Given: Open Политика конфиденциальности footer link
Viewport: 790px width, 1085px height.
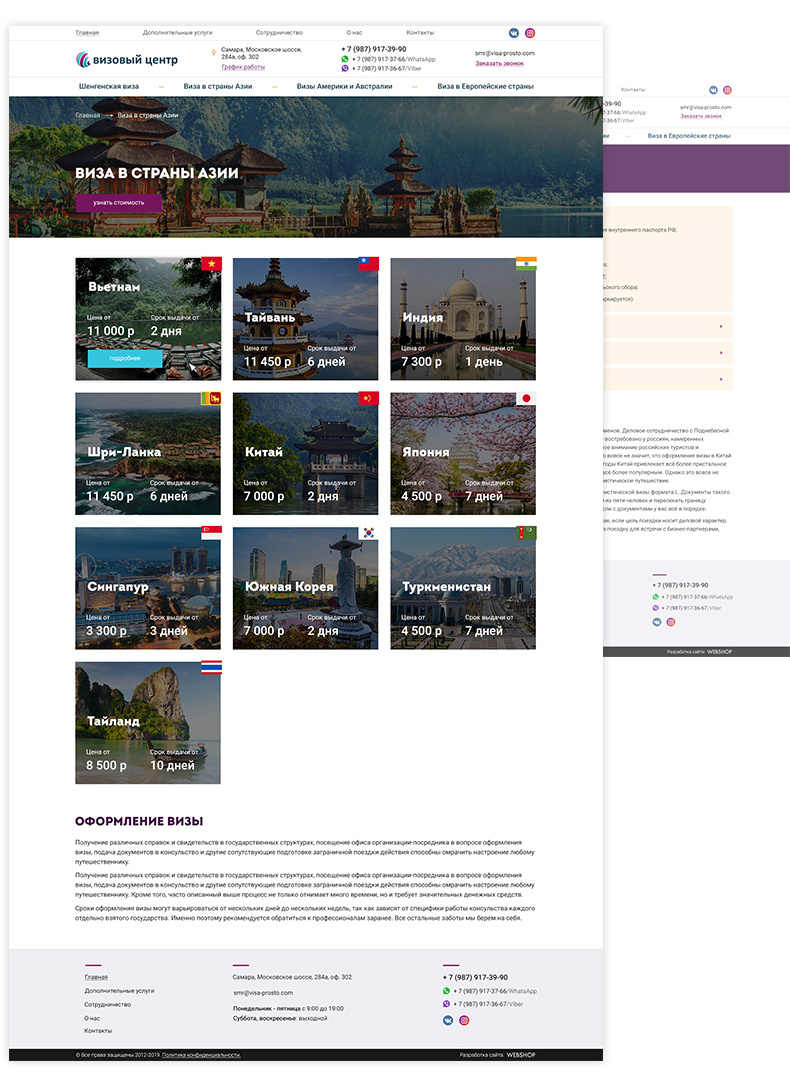Looking at the screenshot, I should click(201, 1055).
